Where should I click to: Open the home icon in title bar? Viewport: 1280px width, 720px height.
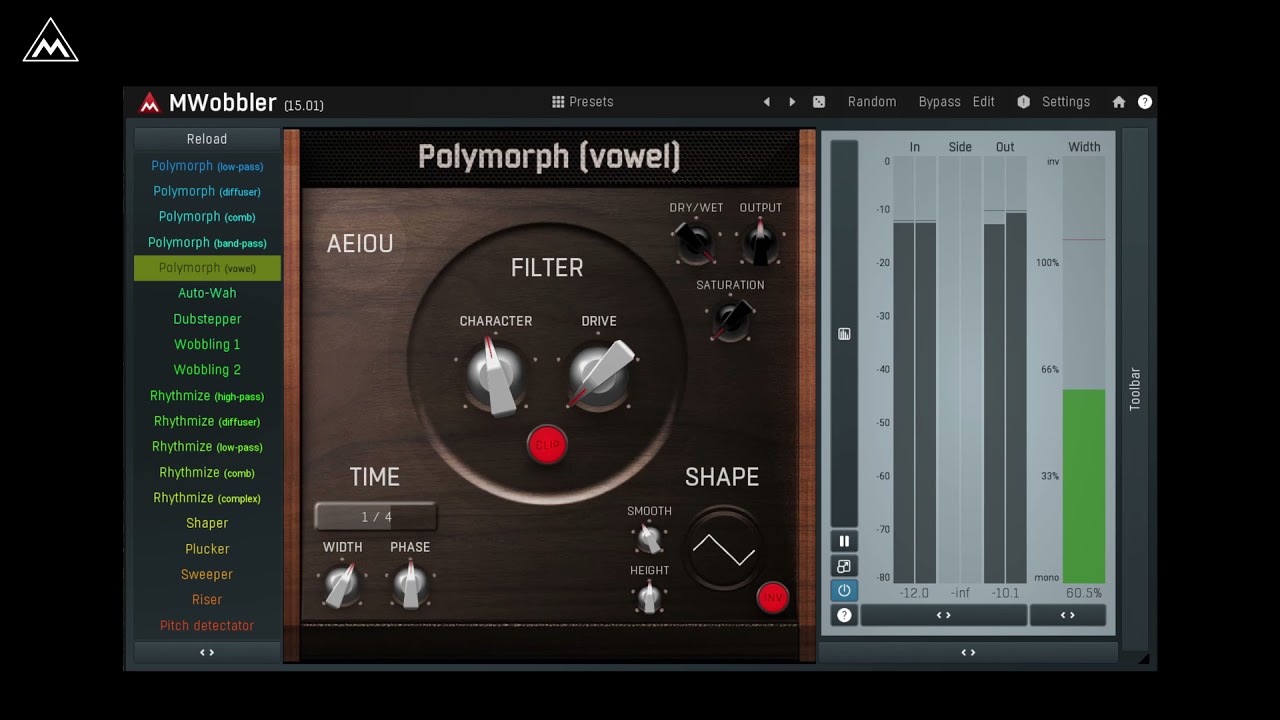point(1119,102)
